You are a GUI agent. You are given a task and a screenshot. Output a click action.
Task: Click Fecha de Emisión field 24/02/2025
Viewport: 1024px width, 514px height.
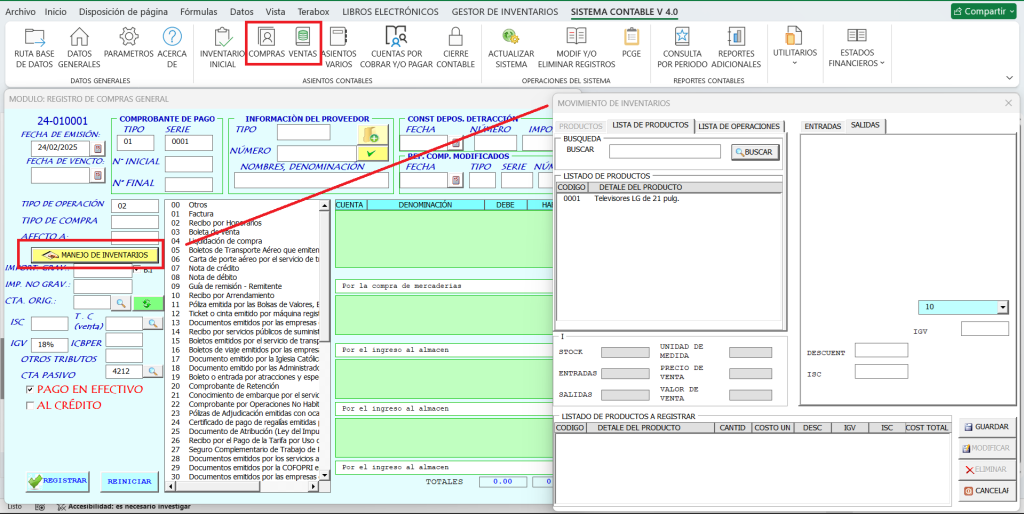pos(61,148)
